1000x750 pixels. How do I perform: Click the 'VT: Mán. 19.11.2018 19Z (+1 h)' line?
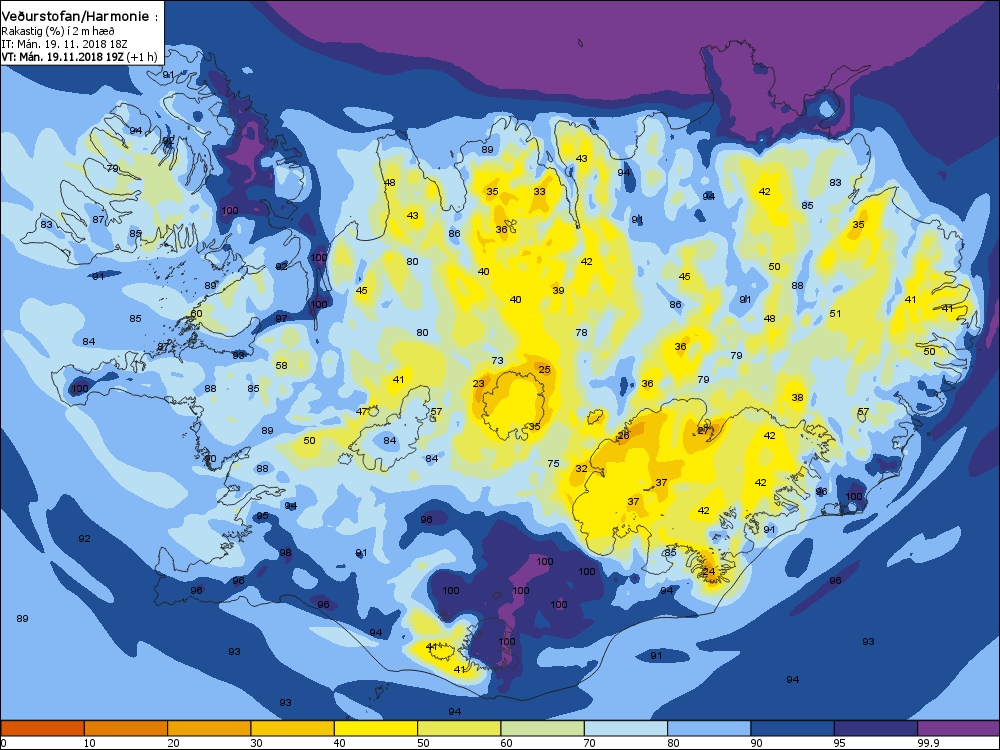coord(79,57)
